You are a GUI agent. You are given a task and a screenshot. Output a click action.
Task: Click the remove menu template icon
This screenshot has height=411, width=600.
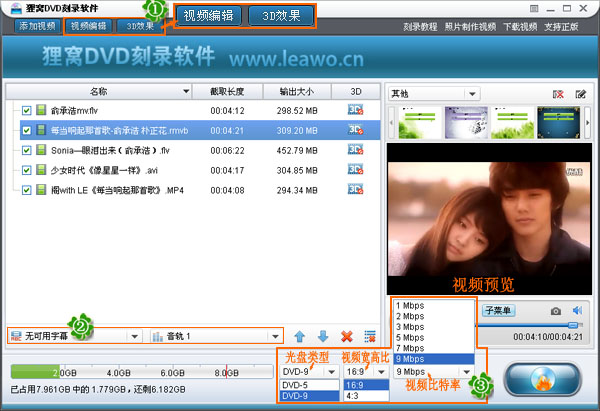(558, 94)
